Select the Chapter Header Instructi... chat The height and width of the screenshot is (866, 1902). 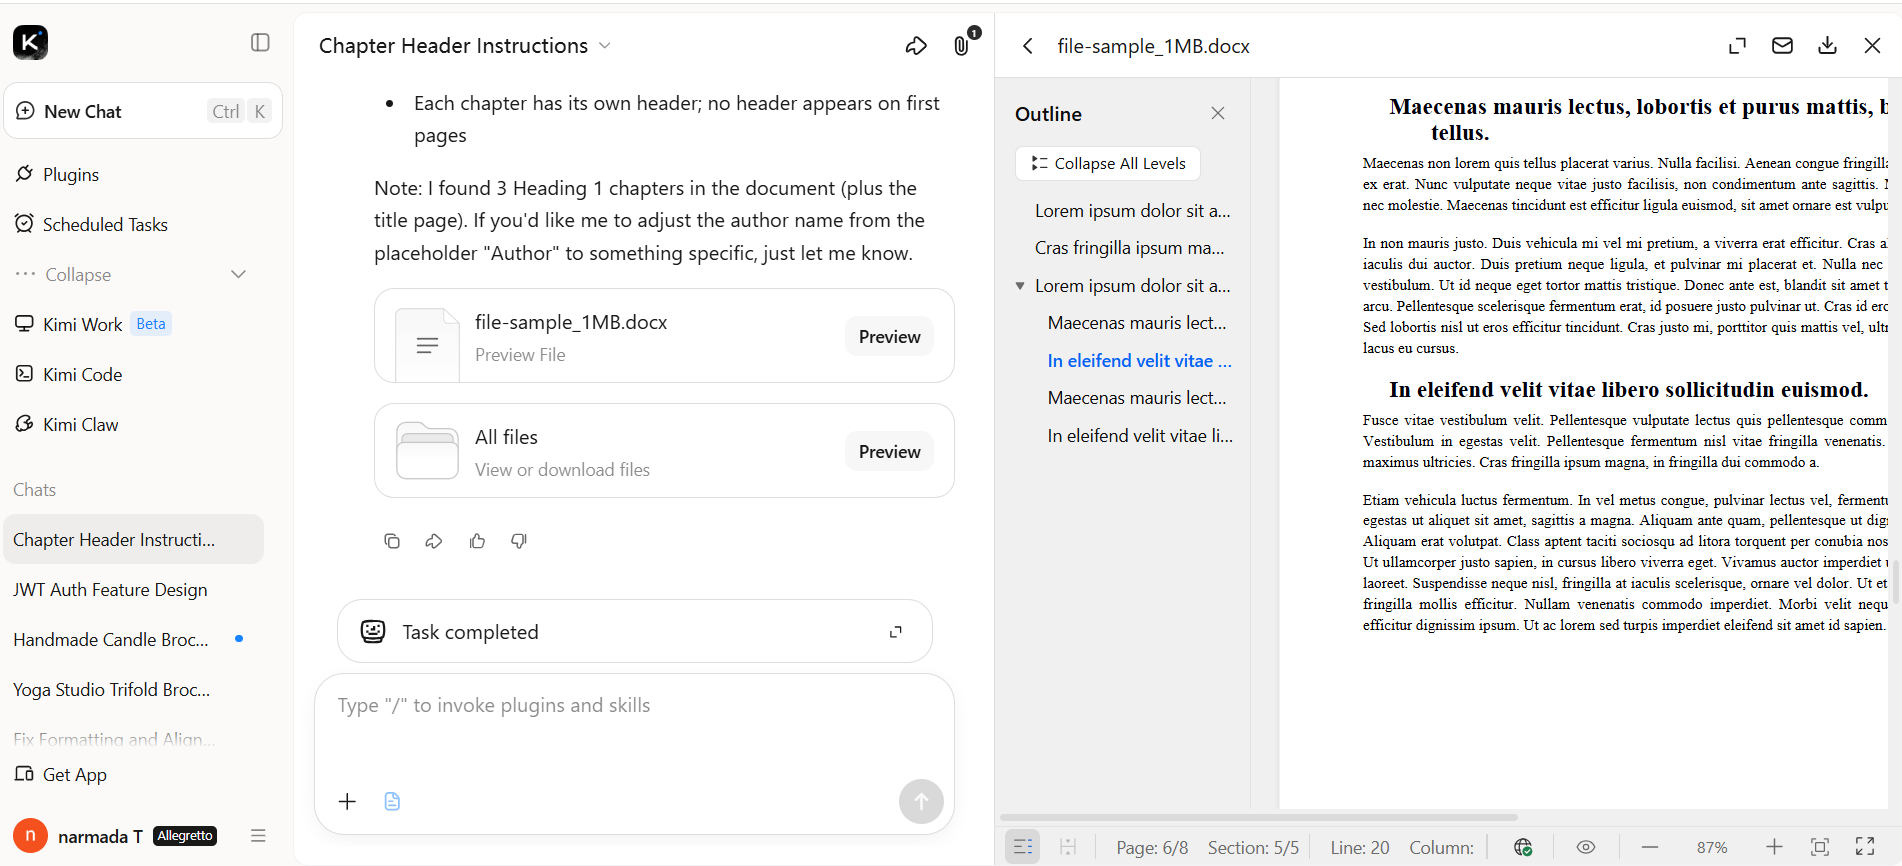134,539
